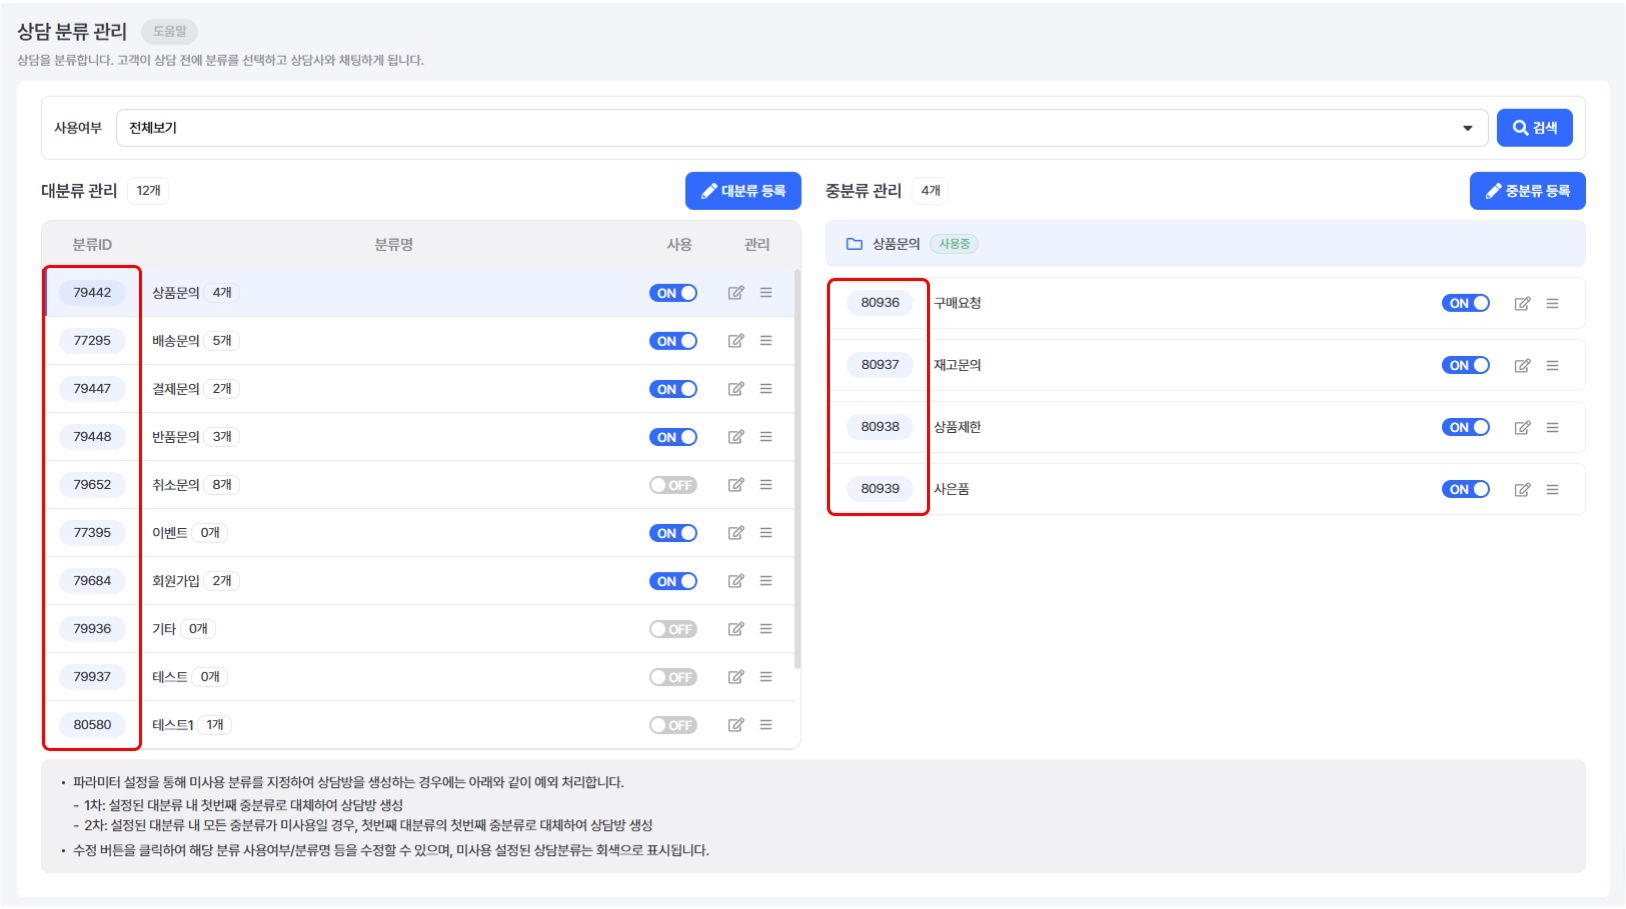Viewport: 1626px width, 909px height.
Task: Edit the 상품문의 category via pencil icon
Action: coord(736,293)
